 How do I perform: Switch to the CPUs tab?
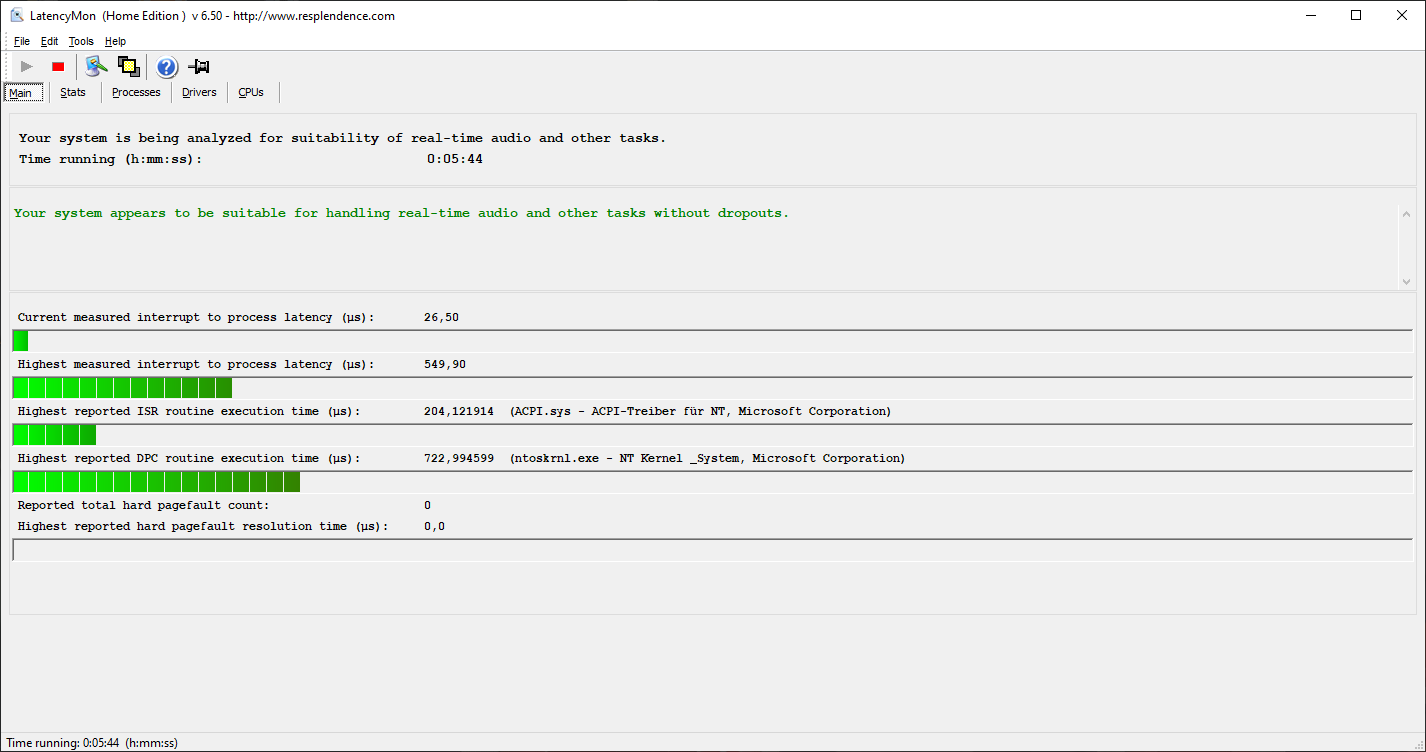tap(251, 92)
